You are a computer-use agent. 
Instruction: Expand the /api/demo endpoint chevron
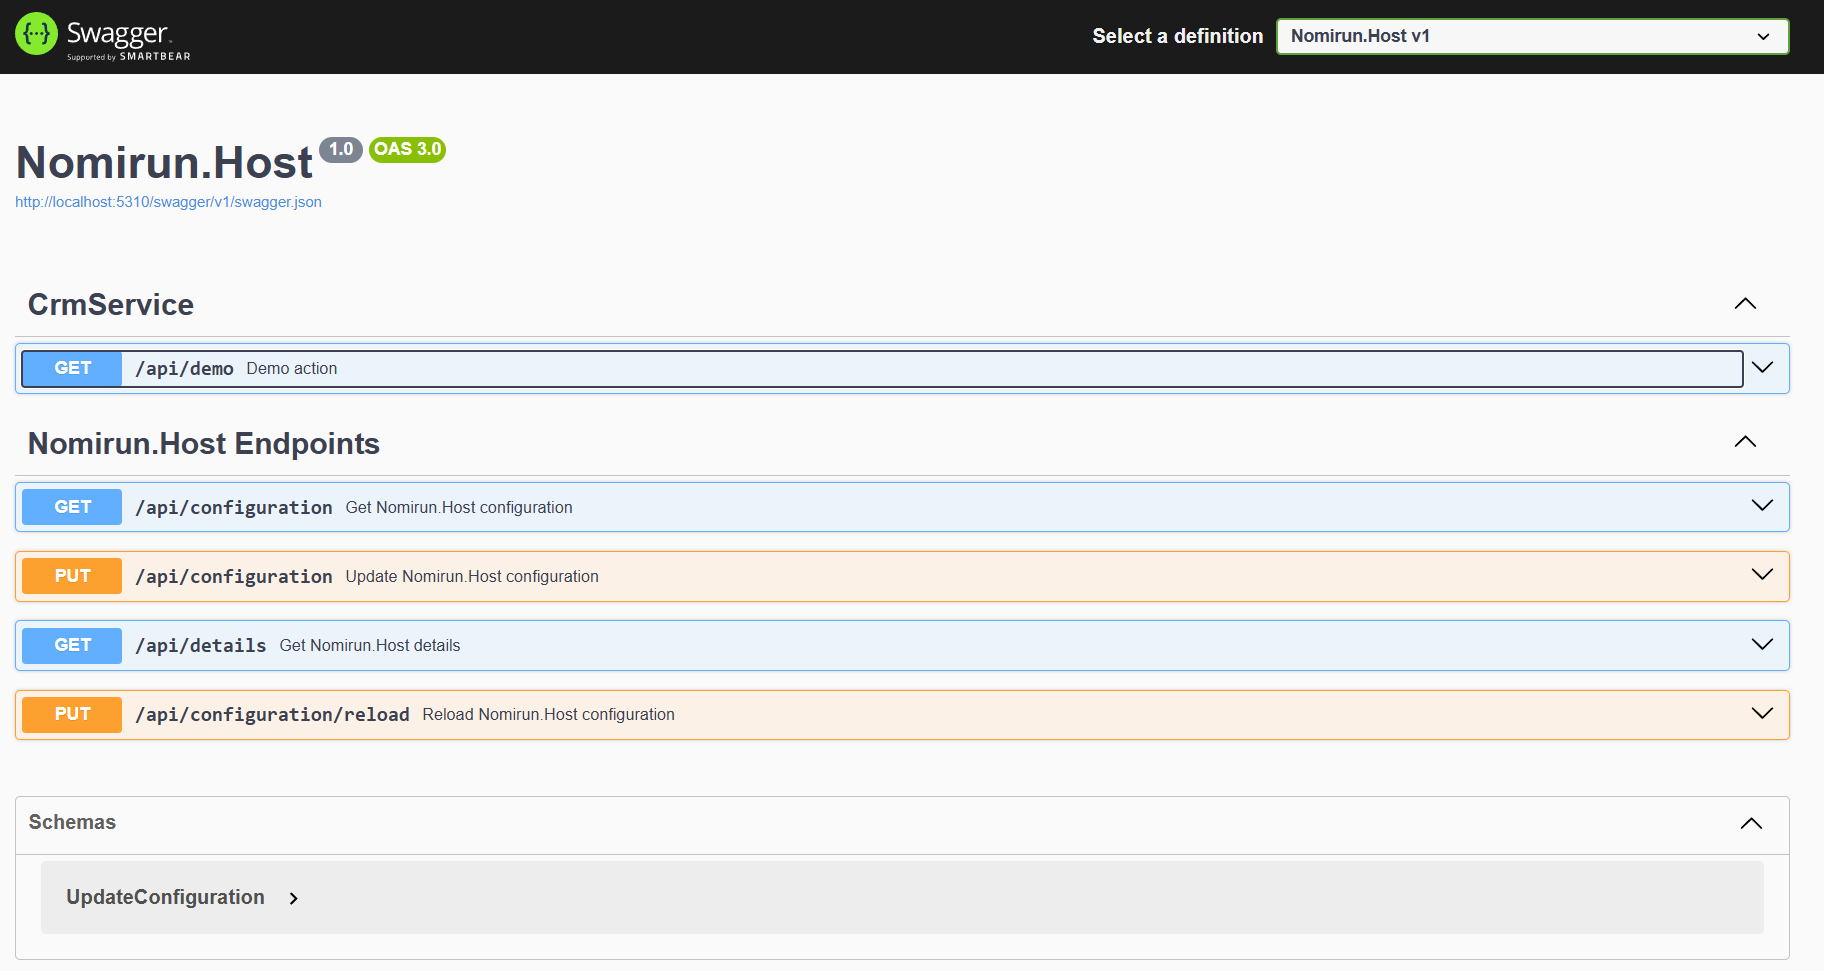tap(1762, 368)
